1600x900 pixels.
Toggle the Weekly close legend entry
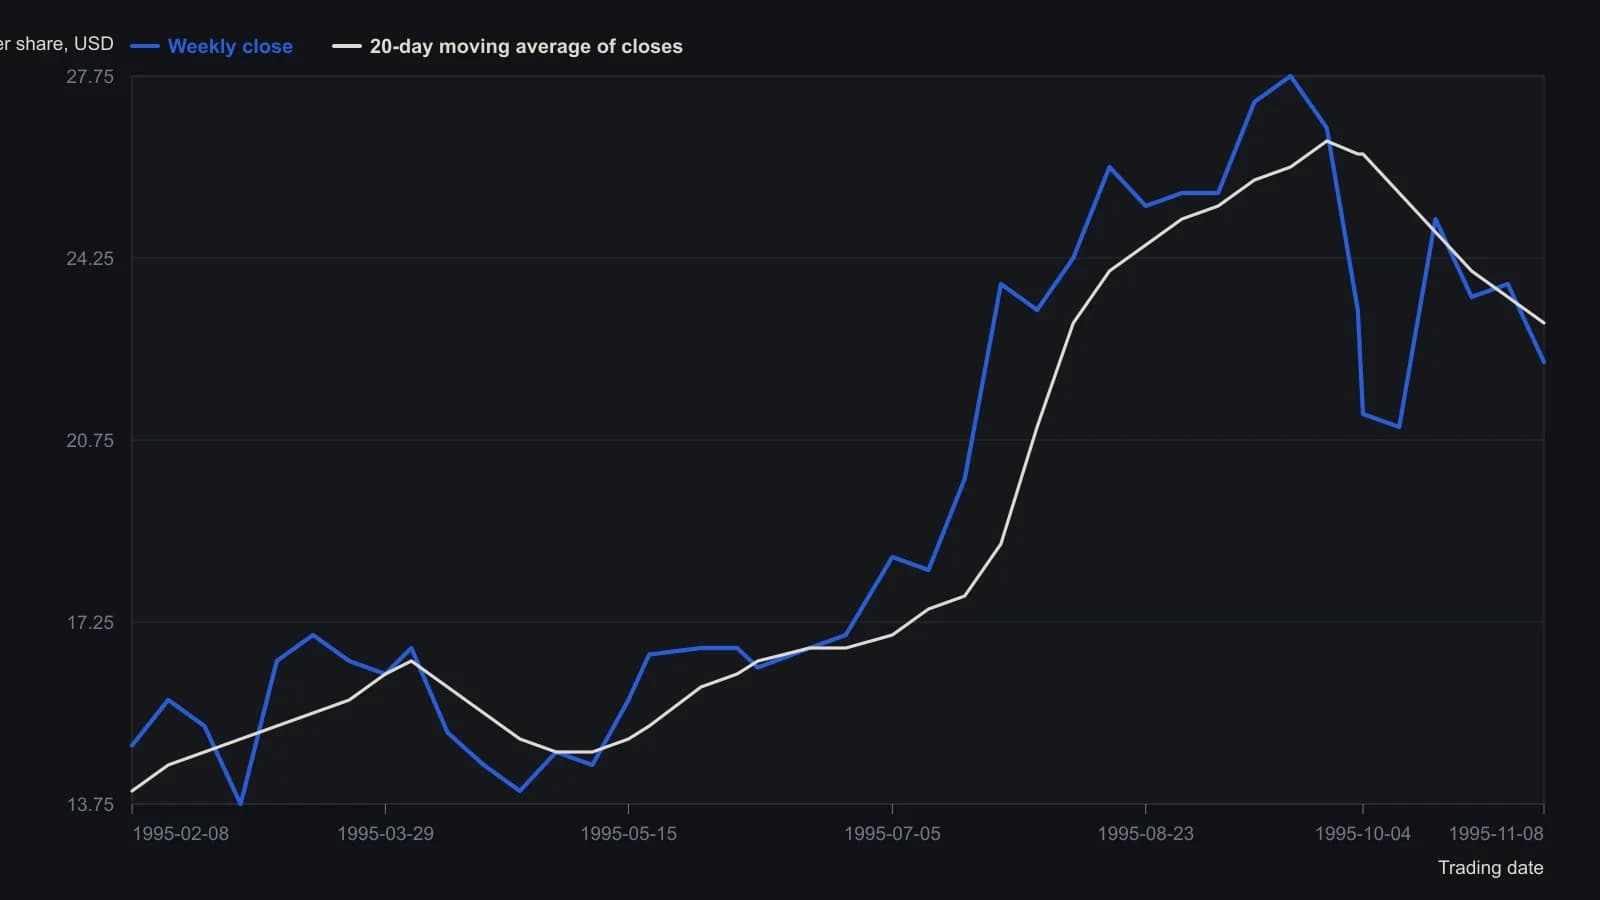click(212, 46)
